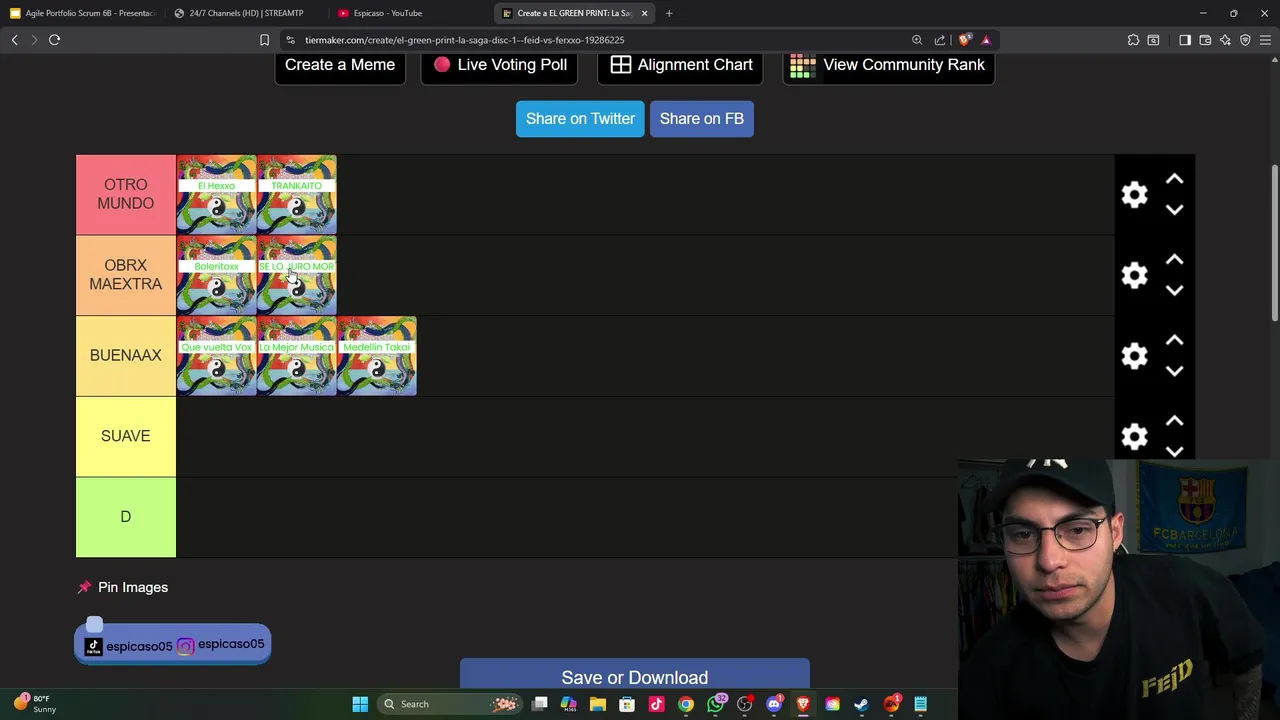The width and height of the screenshot is (1280, 720).
Task: Open File Explorer from taskbar
Action: (x=598, y=704)
